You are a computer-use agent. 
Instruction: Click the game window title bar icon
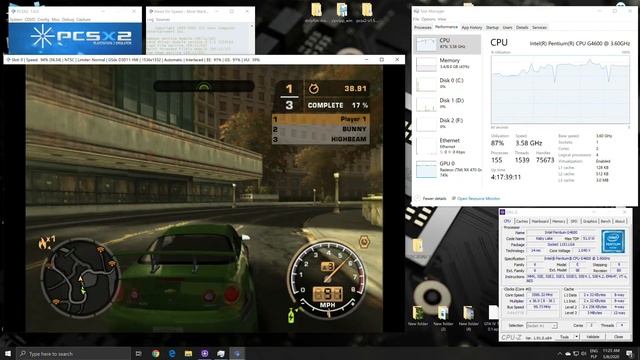(8, 60)
